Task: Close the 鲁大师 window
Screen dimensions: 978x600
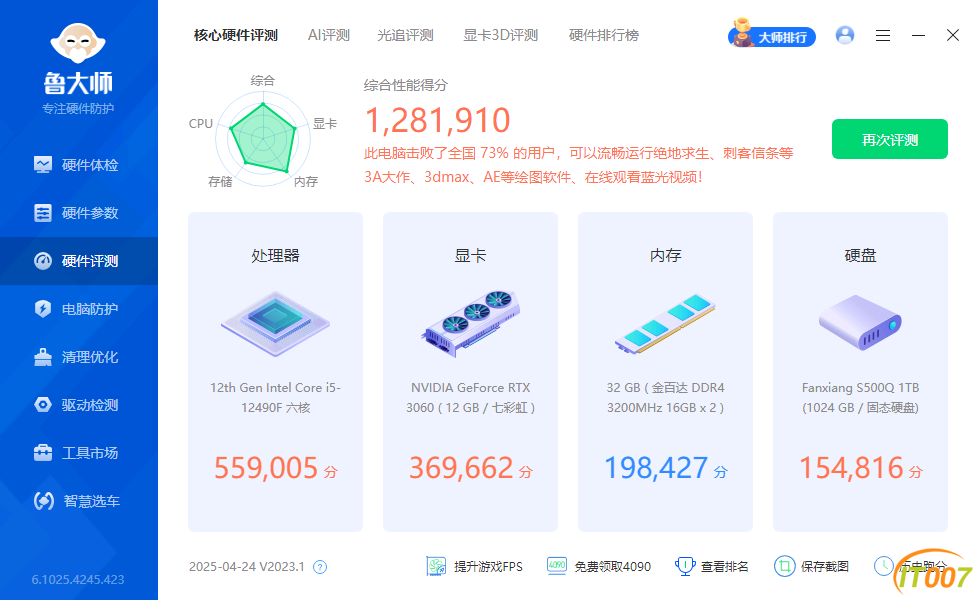Action: [x=952, y=35]
